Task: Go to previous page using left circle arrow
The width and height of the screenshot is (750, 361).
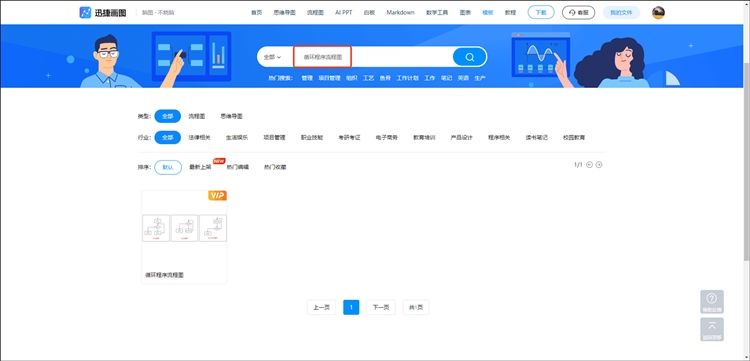Action: pos(589,164)
